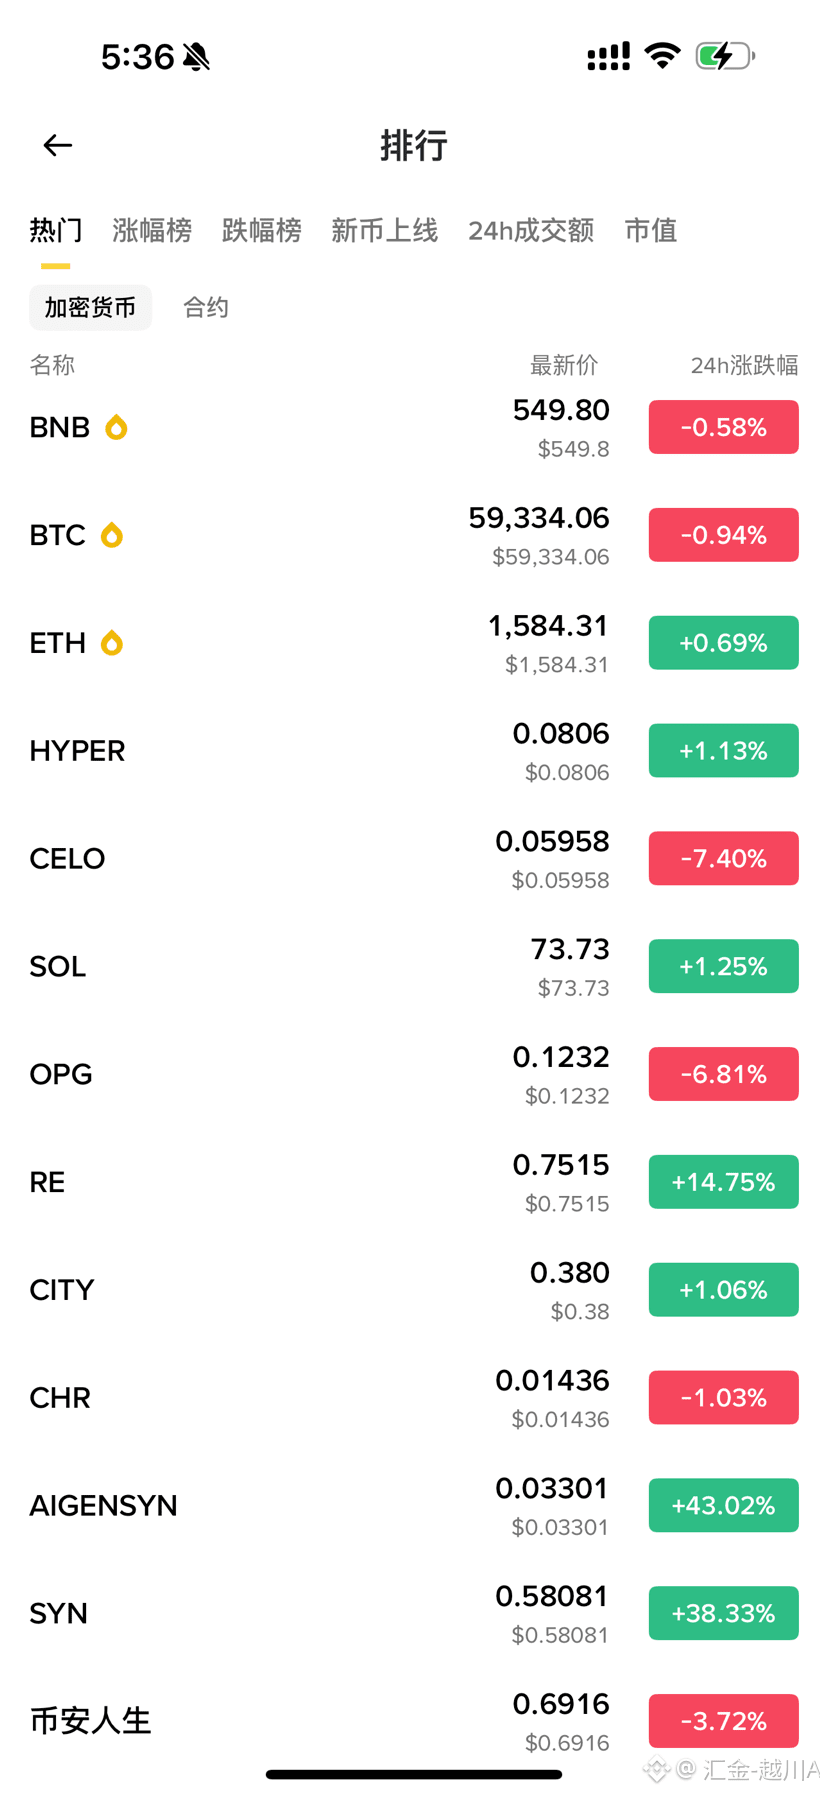Tap the back arrow icon

tap(58, 146)
